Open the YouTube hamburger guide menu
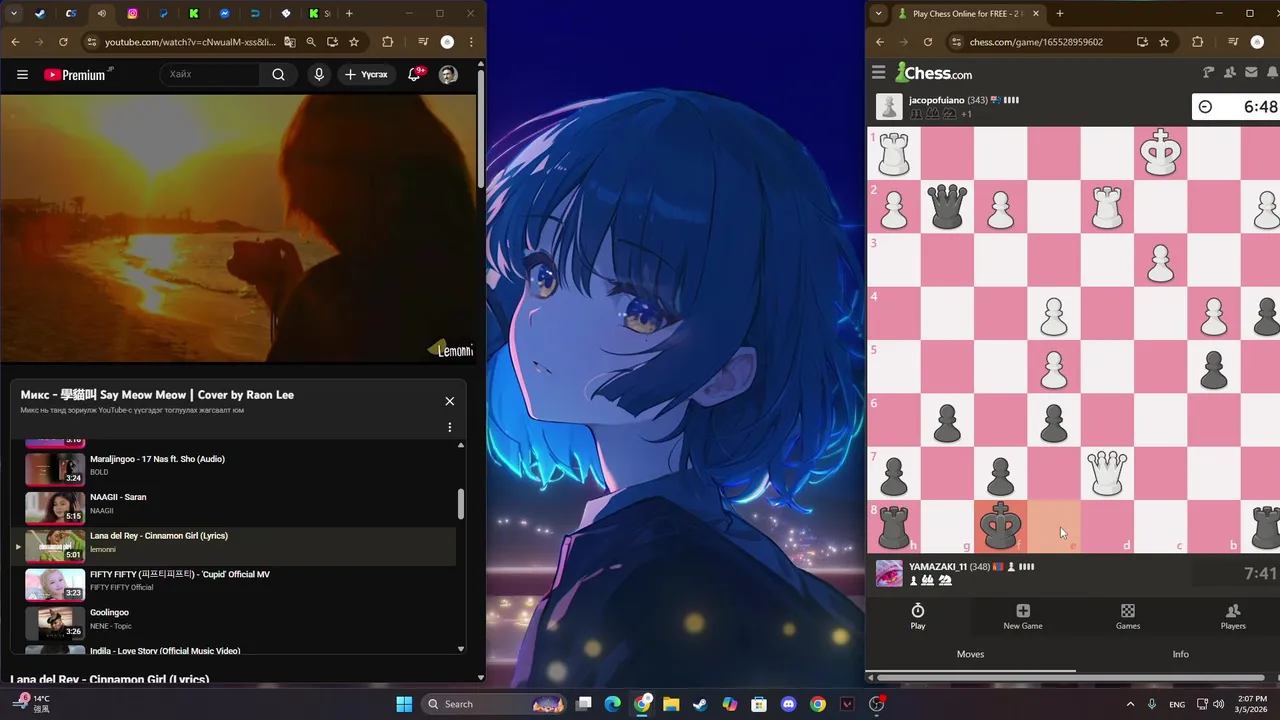The height and width of the screenshot is (720, 1280). (22, 74)
